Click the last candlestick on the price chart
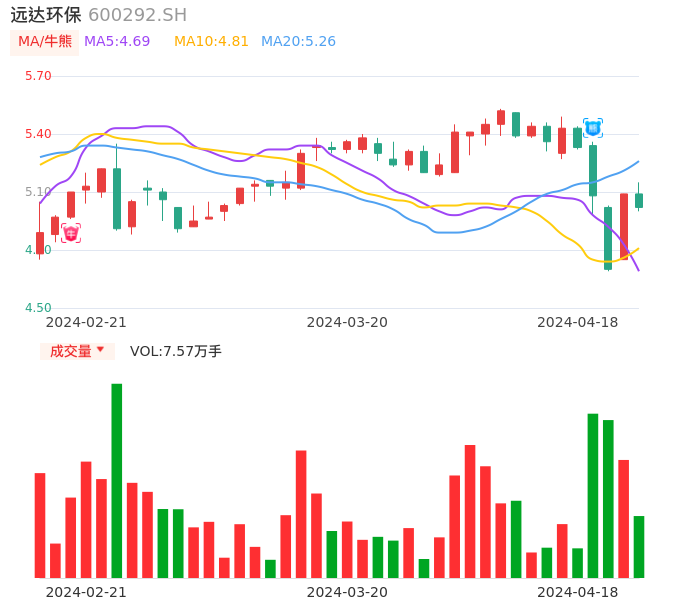Viewport: 686px width, 606px height. pyautogui.click(x=639, y=200)
